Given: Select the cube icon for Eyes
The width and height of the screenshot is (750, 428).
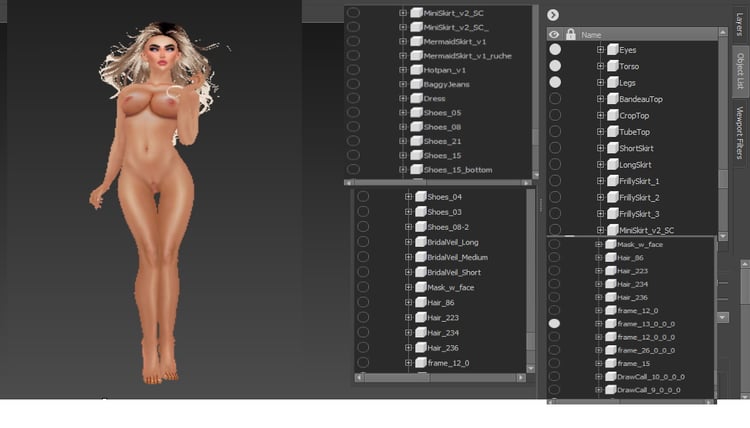Looking at the screenshot, I should tap(613, 49).
